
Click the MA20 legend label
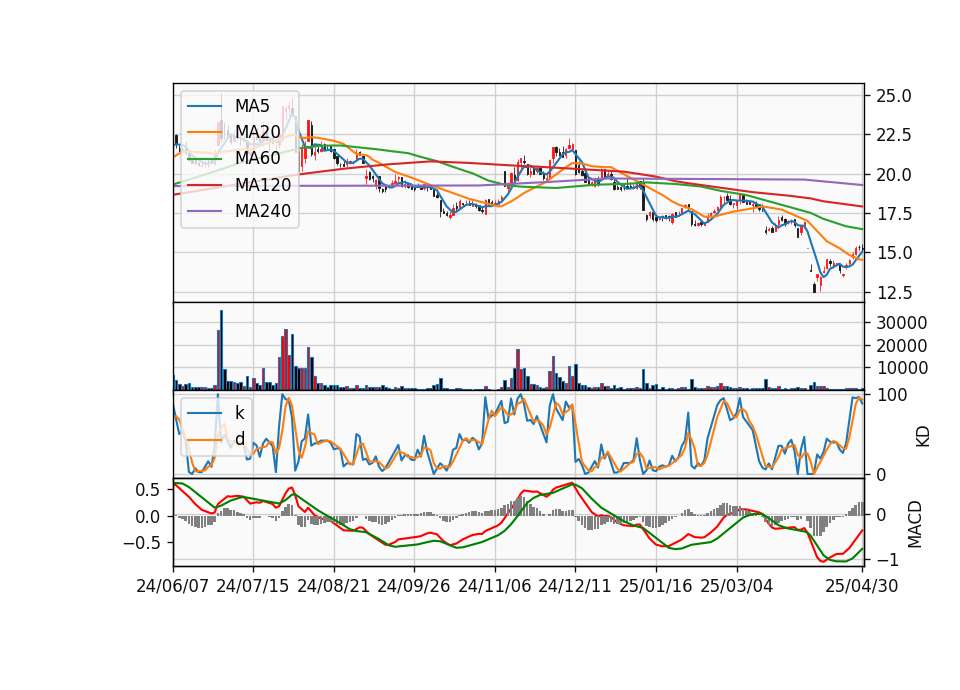click(x=257, y=132)
